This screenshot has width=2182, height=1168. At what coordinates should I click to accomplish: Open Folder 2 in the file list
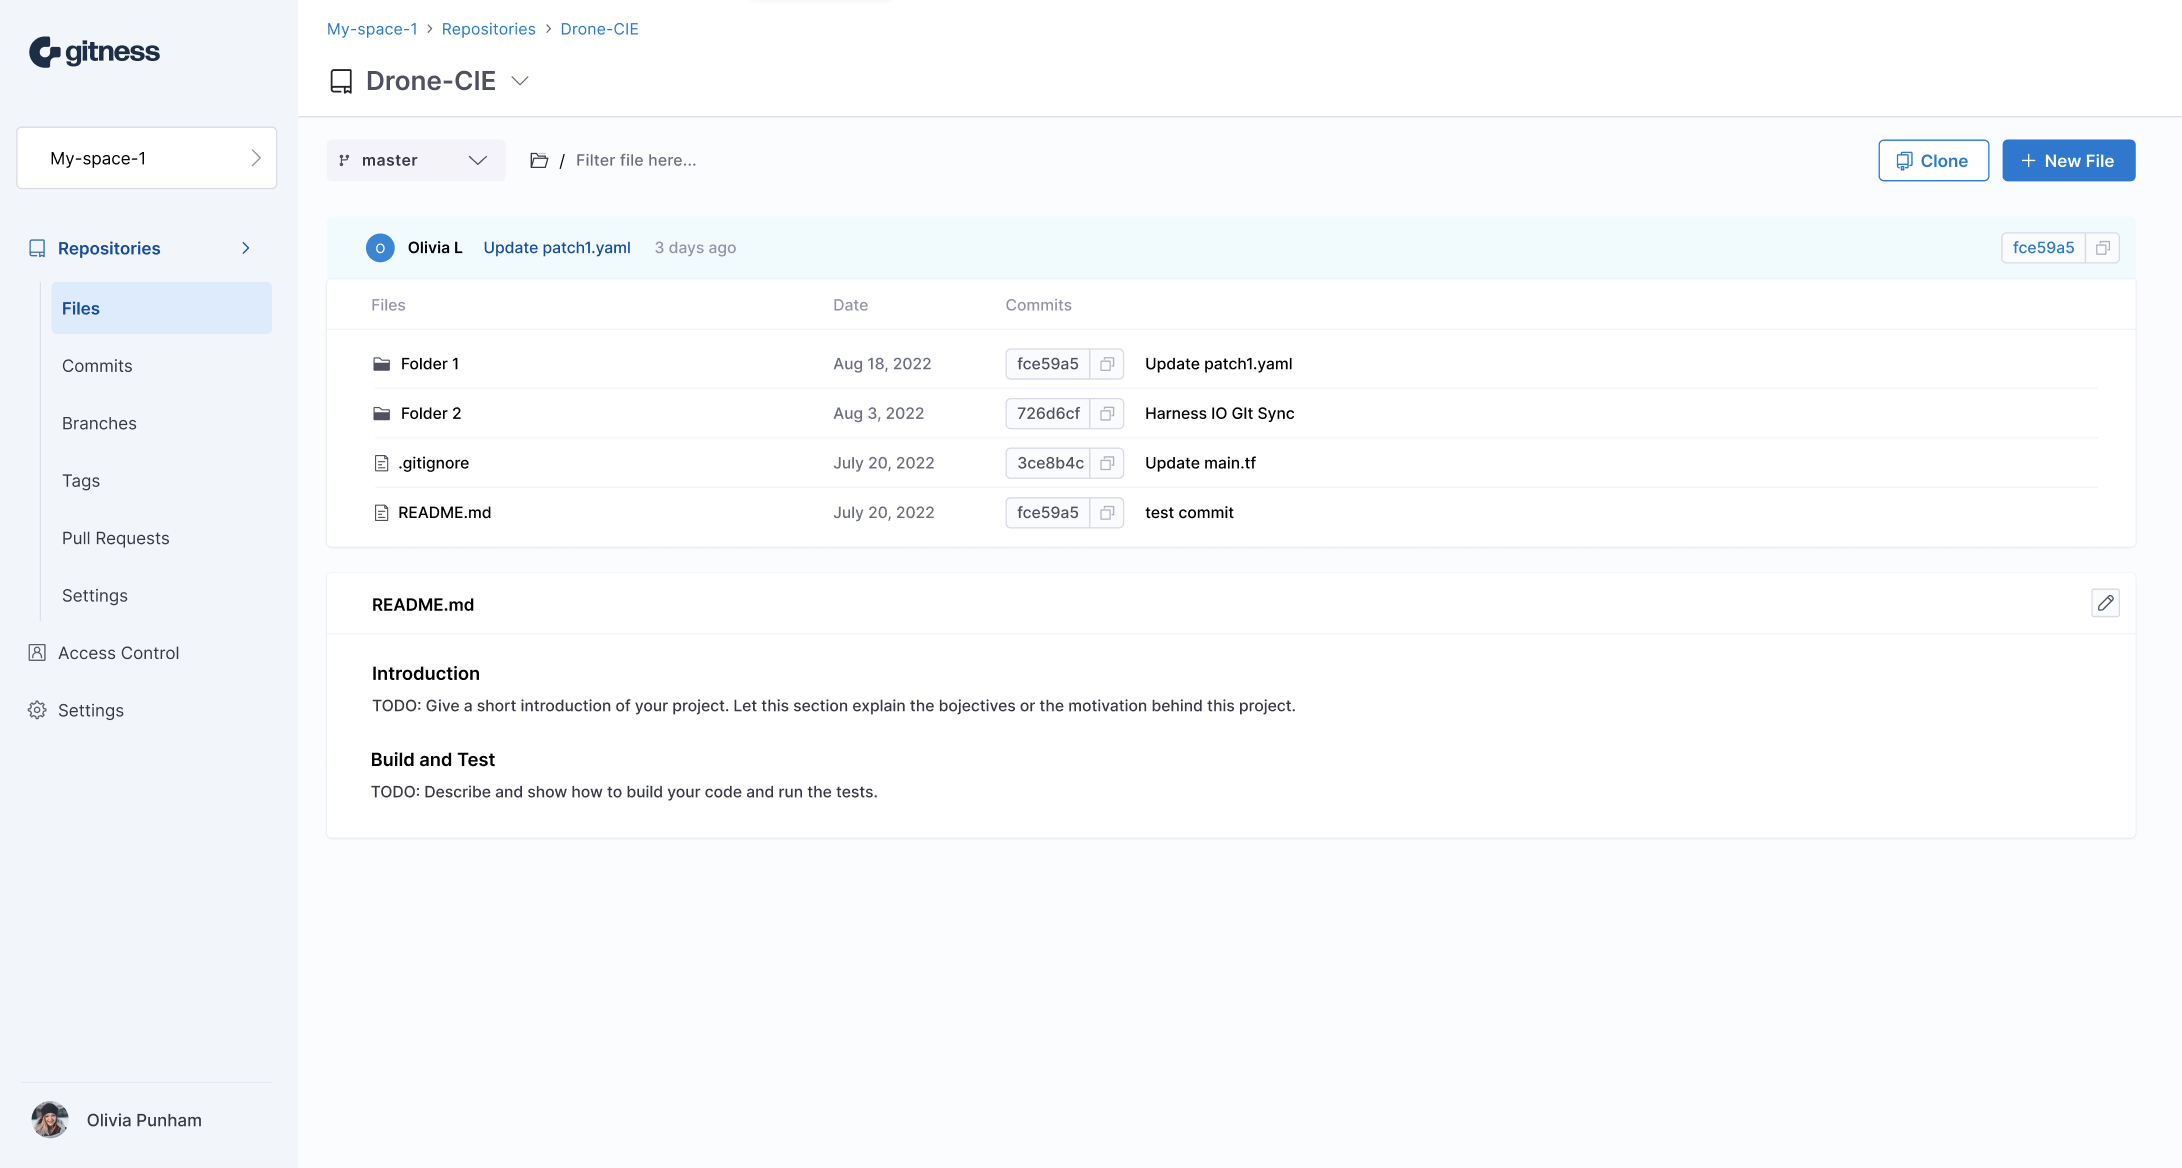point(430,414)
